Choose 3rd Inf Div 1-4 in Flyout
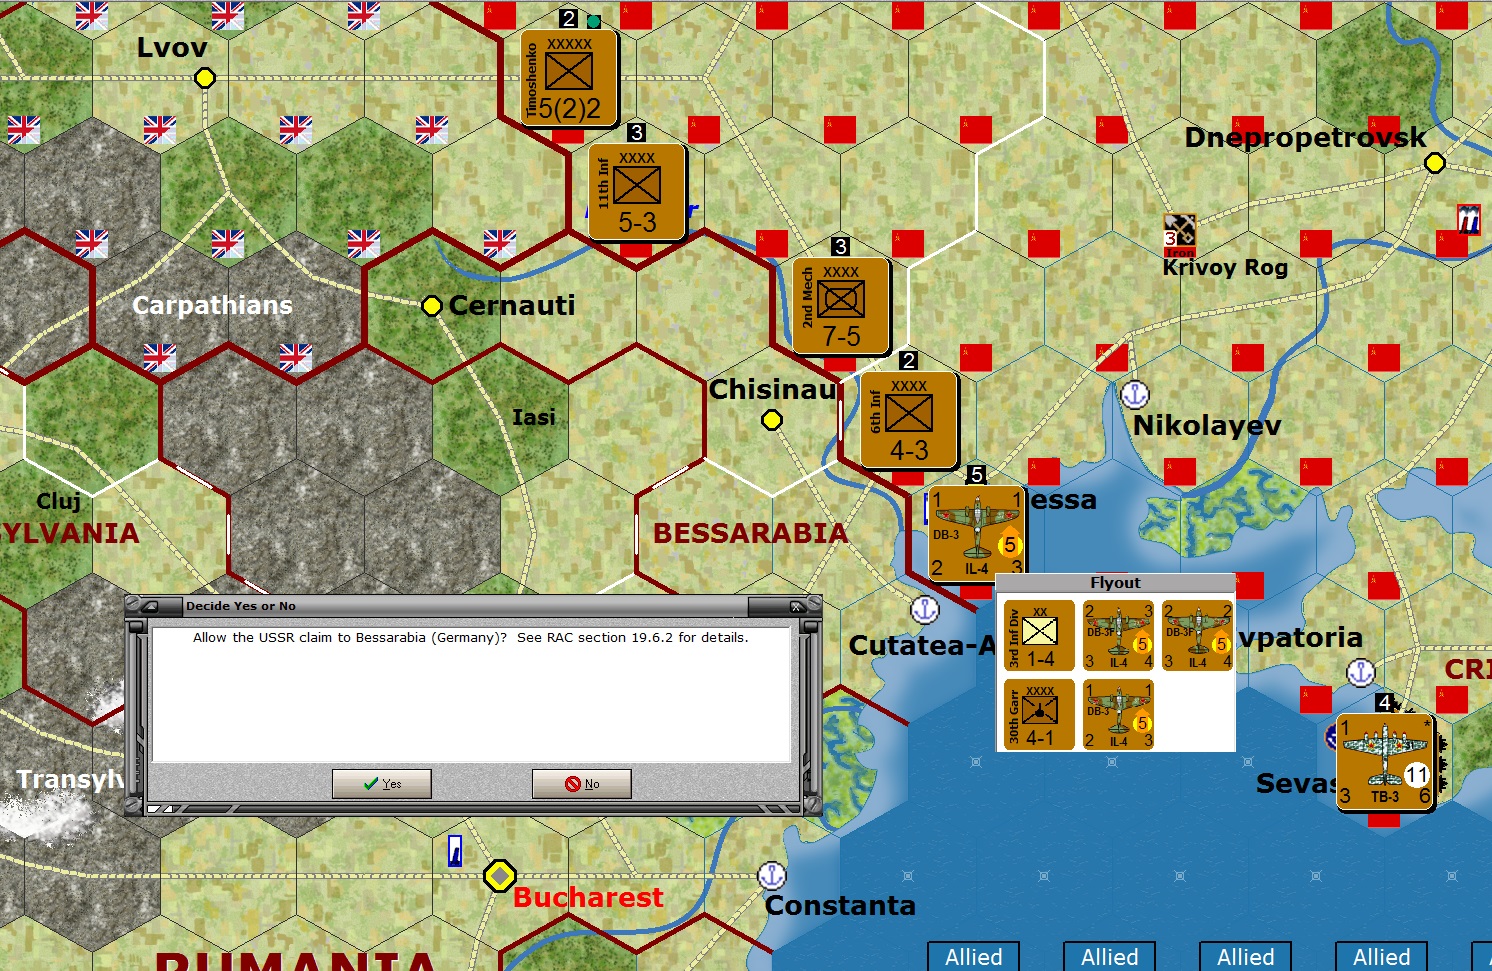 1040,636
